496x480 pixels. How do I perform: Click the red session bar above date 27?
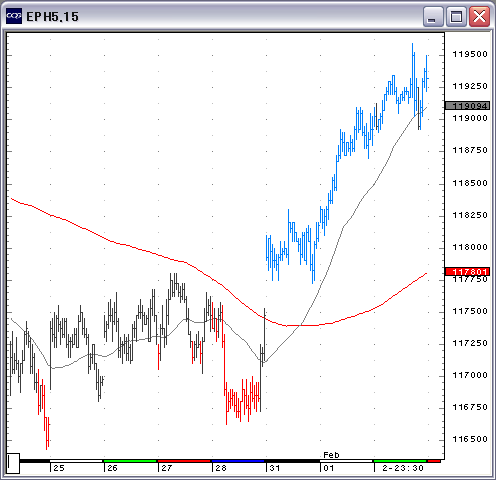[x=184, y=461]
